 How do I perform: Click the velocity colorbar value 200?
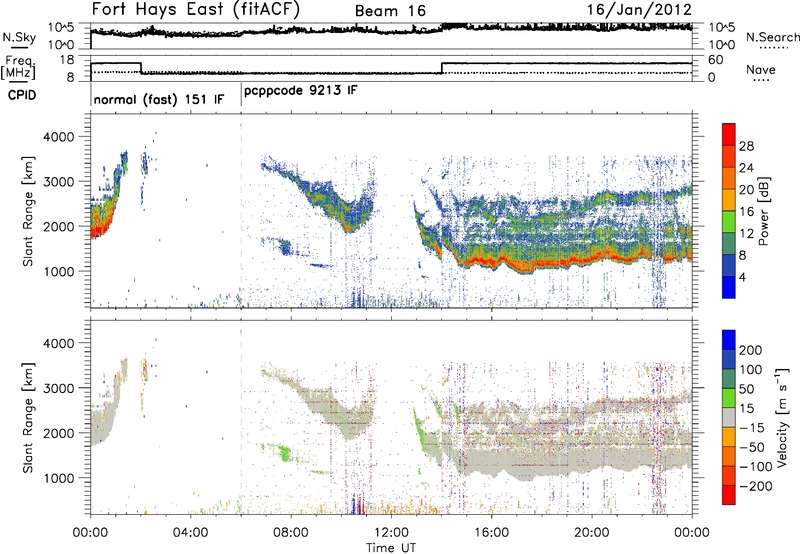751,350
